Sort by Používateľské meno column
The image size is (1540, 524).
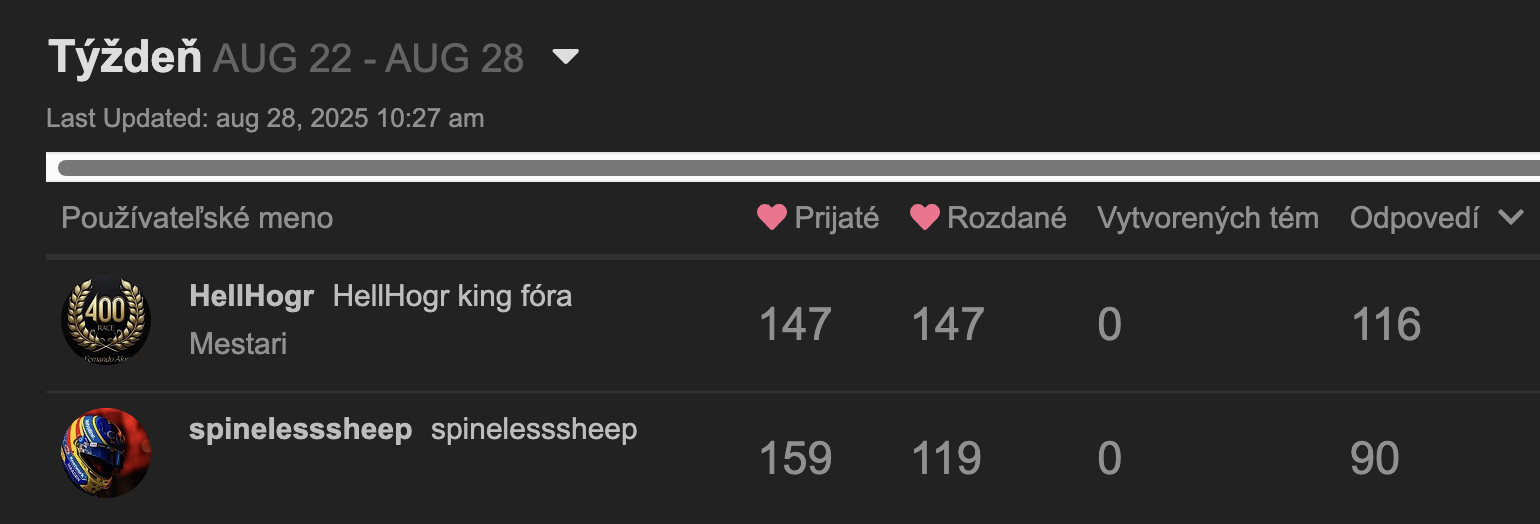coord(197,218)
